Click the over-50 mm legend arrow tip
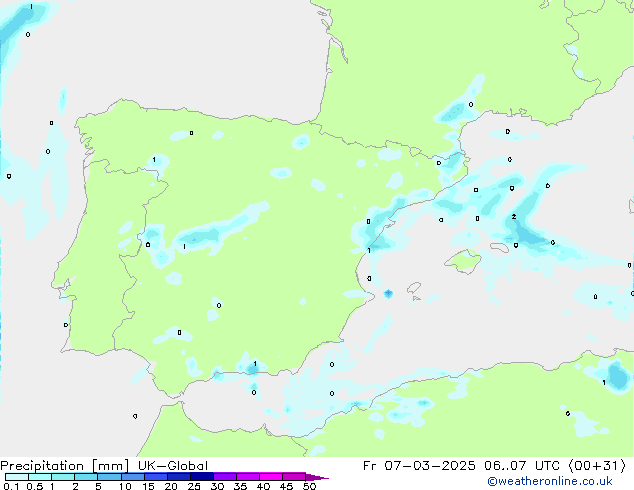The height and width of the screenshot is (490, 634). (x=317, y=477)
